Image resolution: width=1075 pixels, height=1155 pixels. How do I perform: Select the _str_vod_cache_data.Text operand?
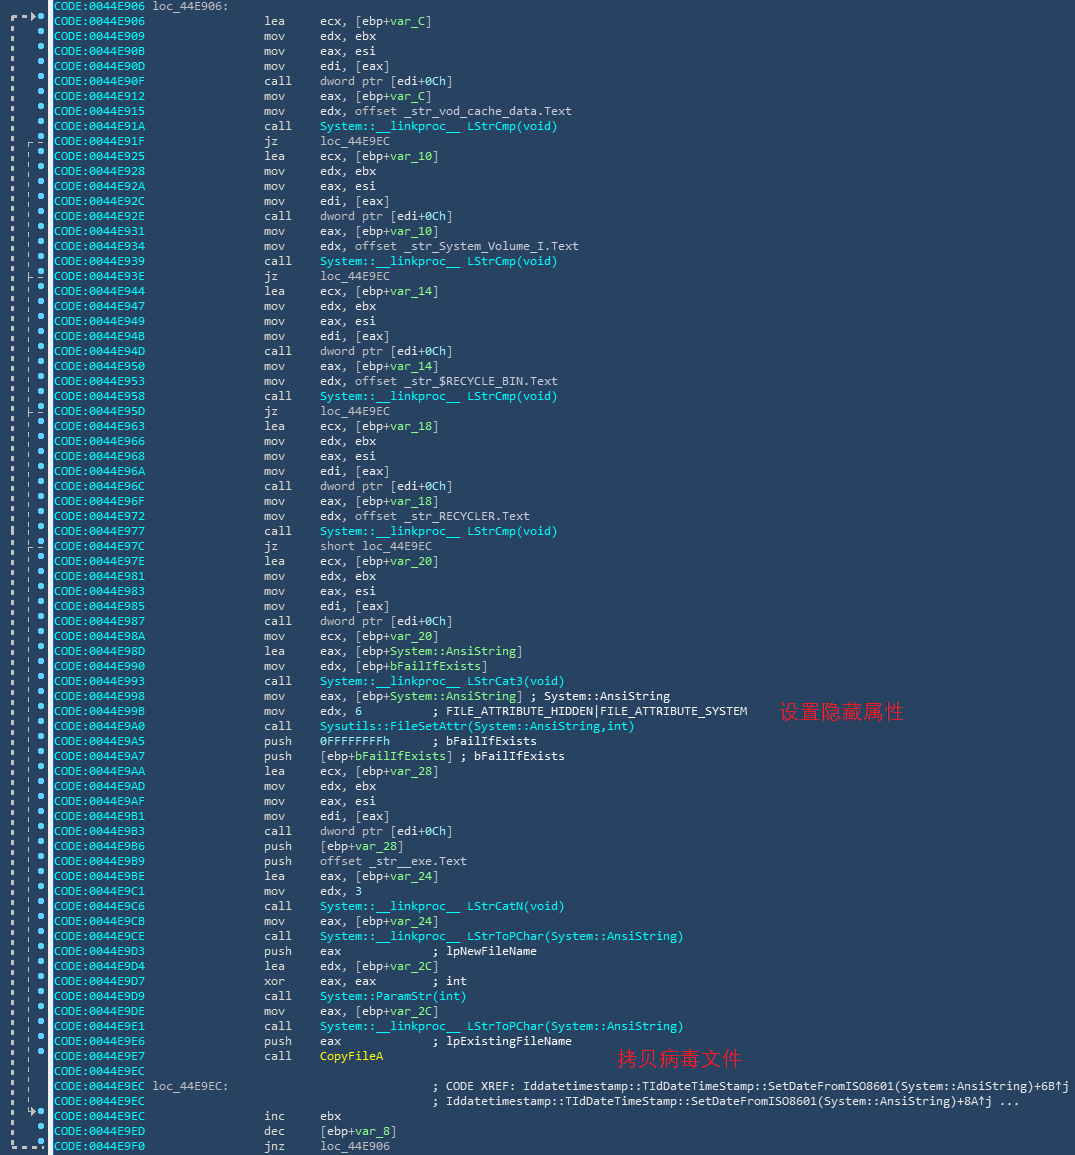463,111
